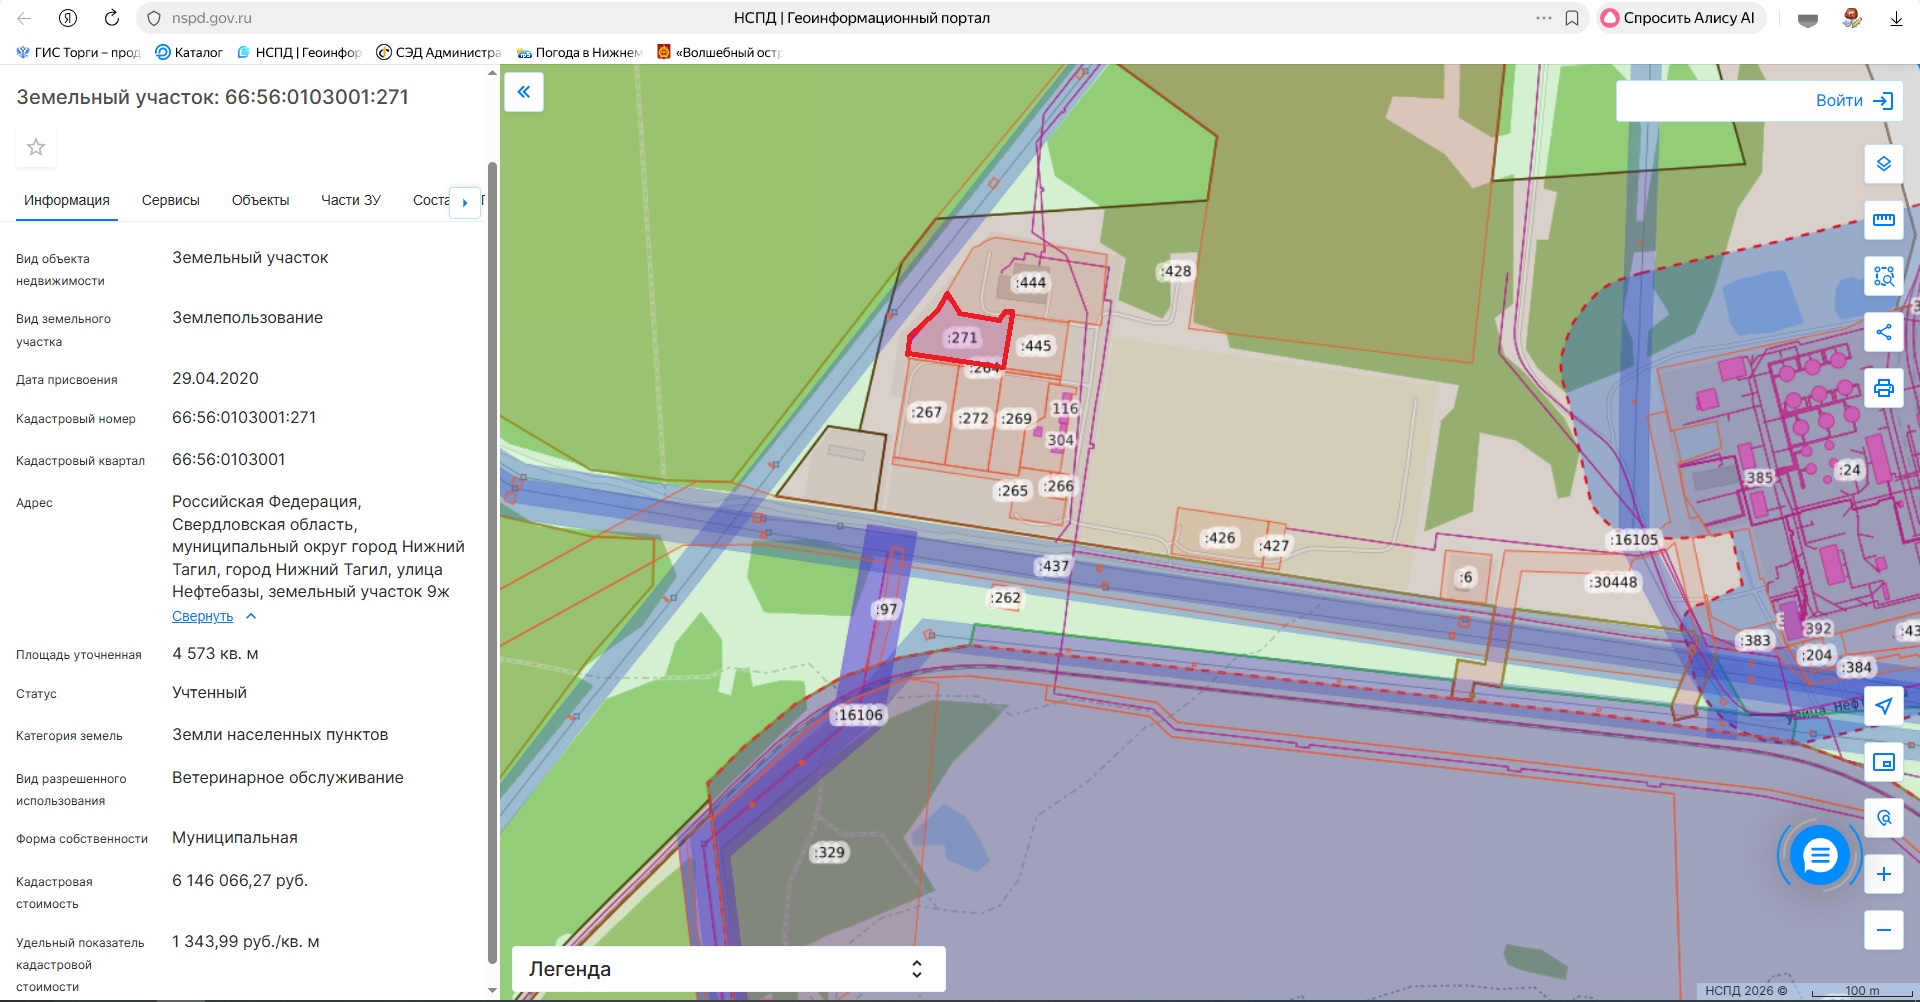This screenshot has width=1920, height=1002.
Task: Toggle the overview minimap button
Action: (1883, 762)
